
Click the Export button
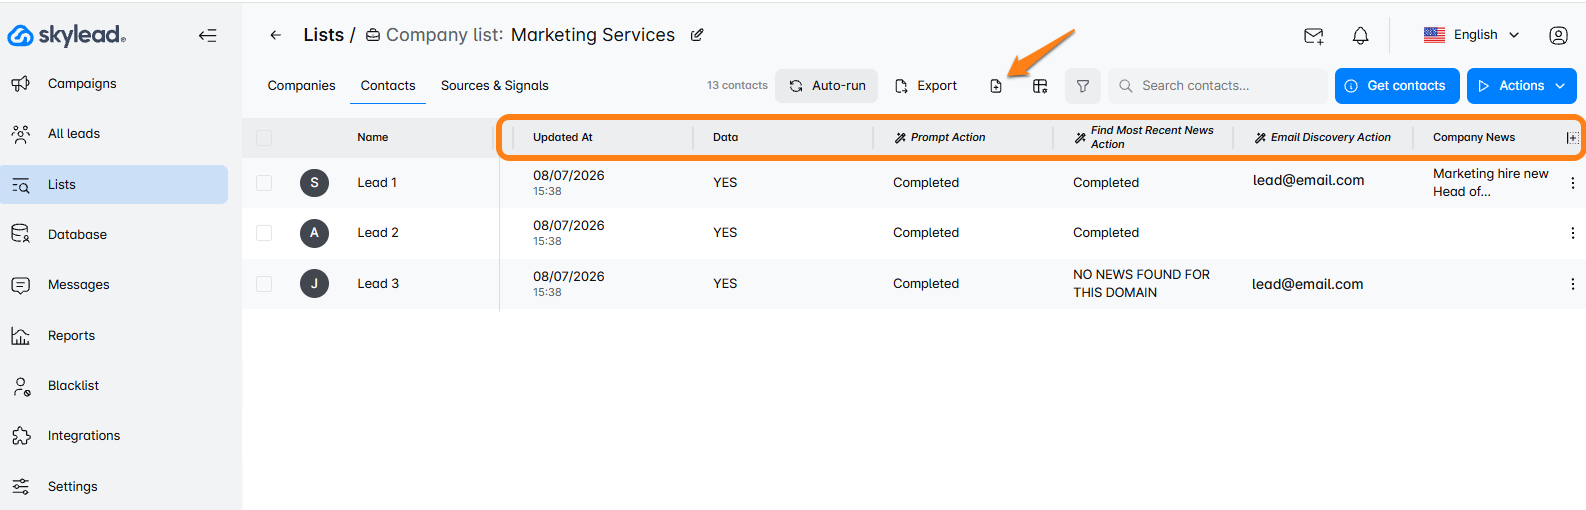point(926,86)
